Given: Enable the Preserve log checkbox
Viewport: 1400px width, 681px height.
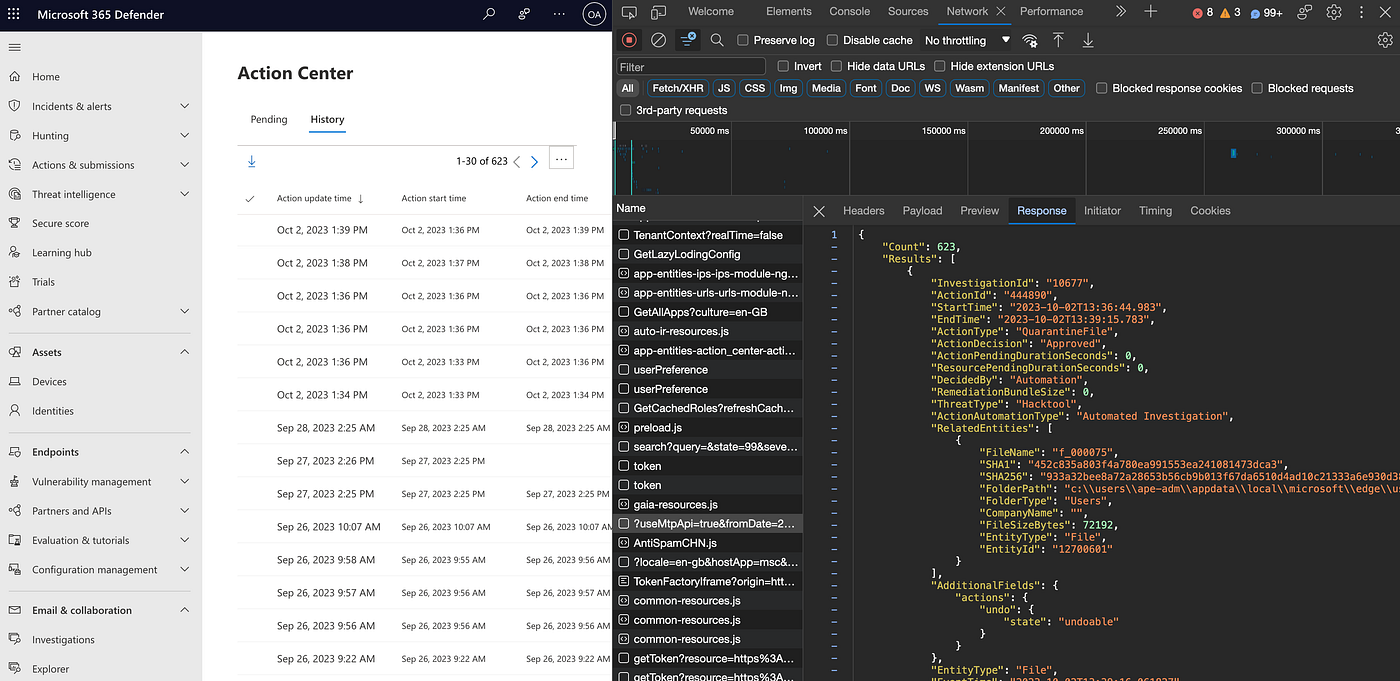Looking at the screenshot, I should [x=743, y=40].
